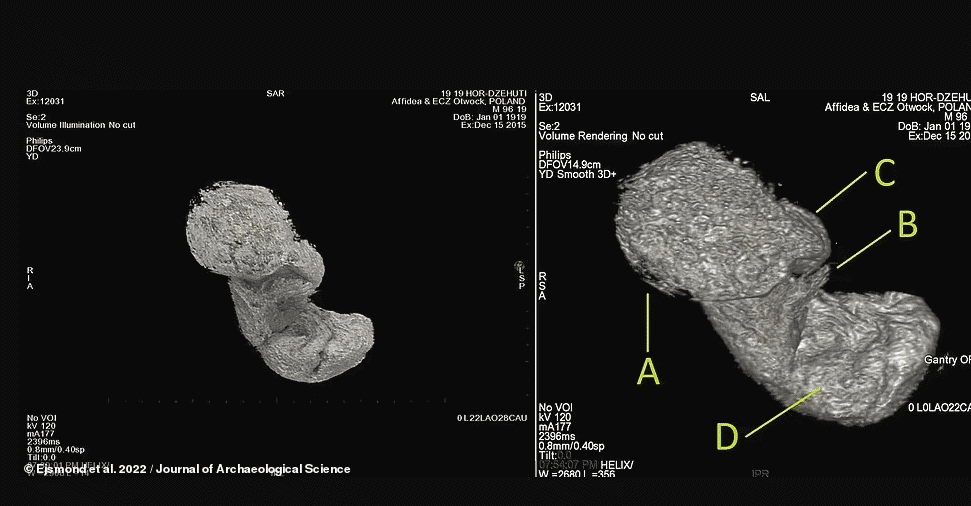971x506 pixels.
Task: Click the 'YD Smooth 3D+' filter label
Action: 578,173
